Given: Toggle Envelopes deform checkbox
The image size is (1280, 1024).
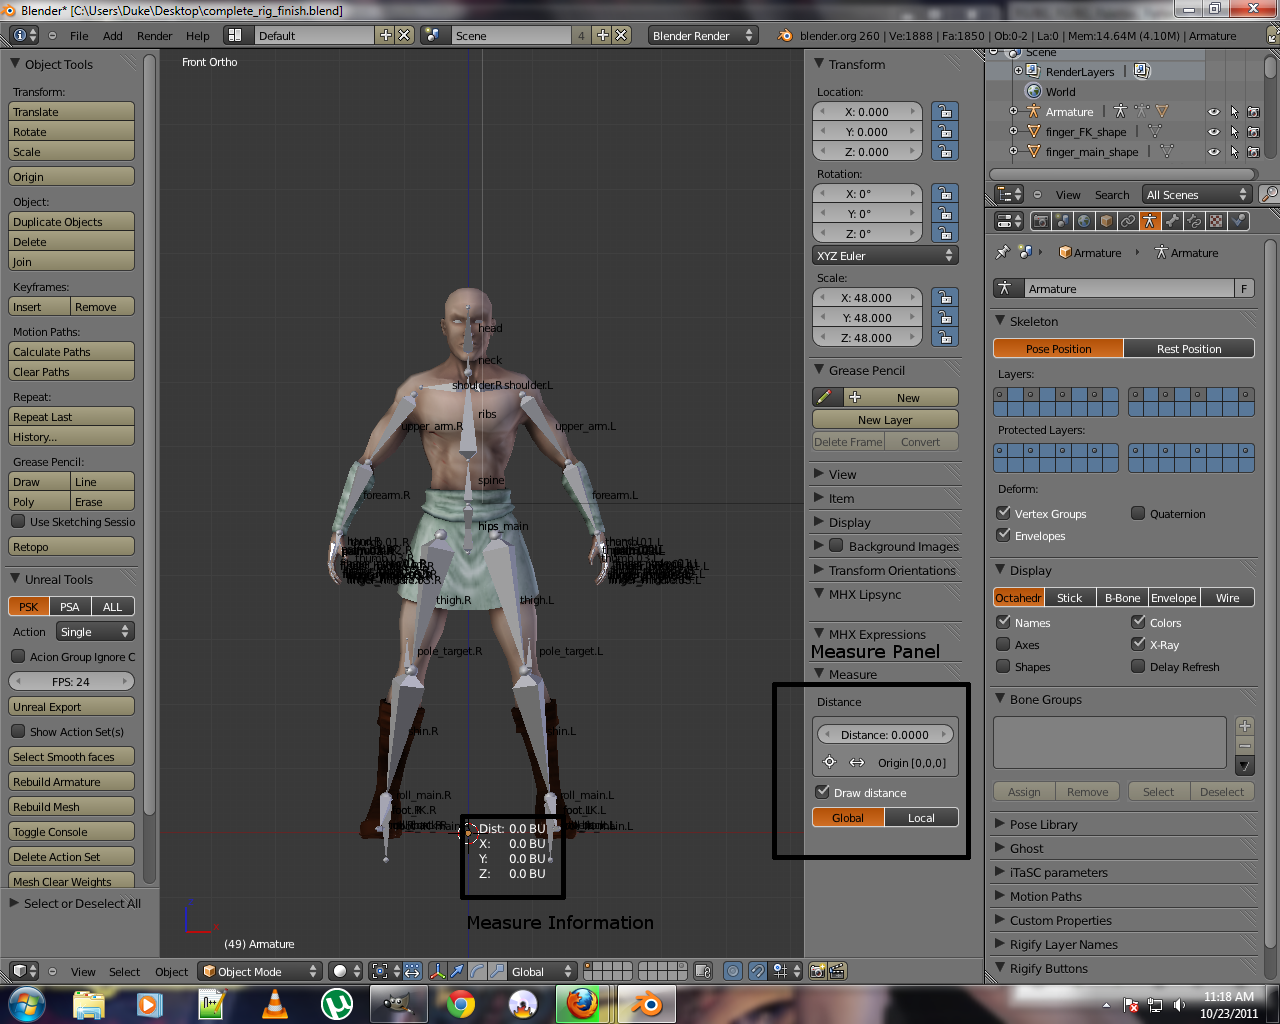Looking at the screenshot, I should (x=1003, y=535).
